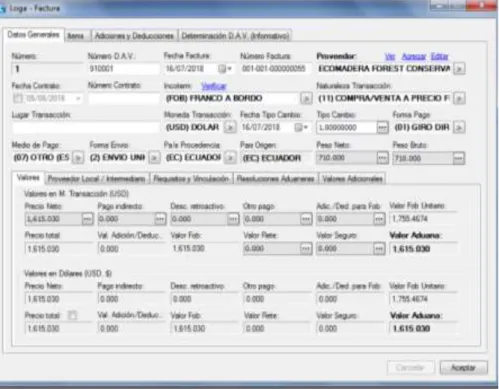Select the Valores sub-tab
Image resolution: width=499 pixels, height=389 pixels.
[28, 178]
